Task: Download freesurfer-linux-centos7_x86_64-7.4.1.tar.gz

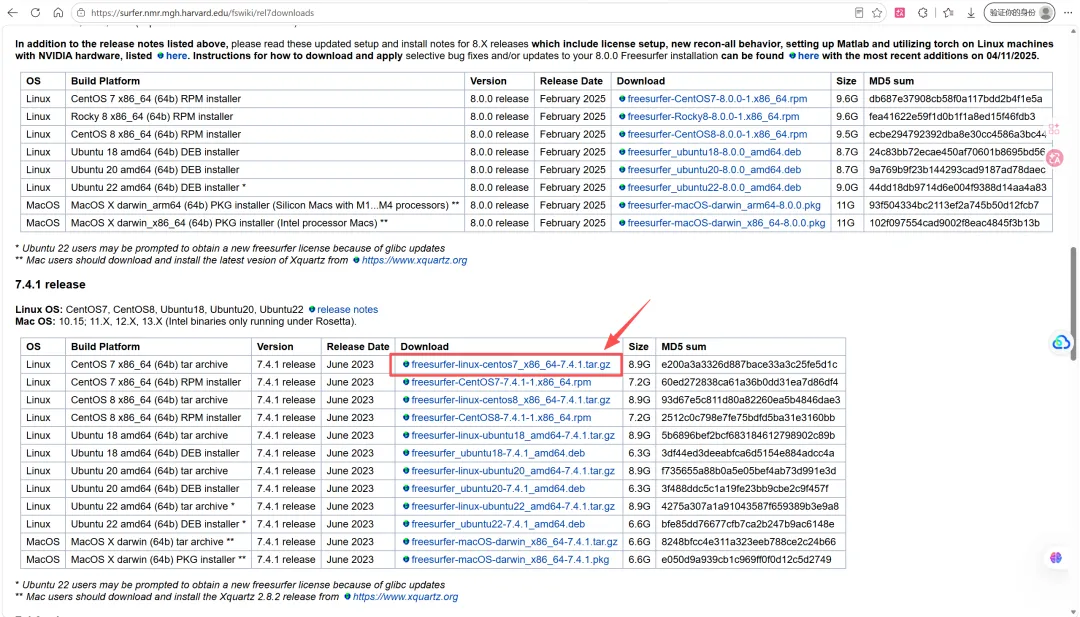Action: click(510, 364)
